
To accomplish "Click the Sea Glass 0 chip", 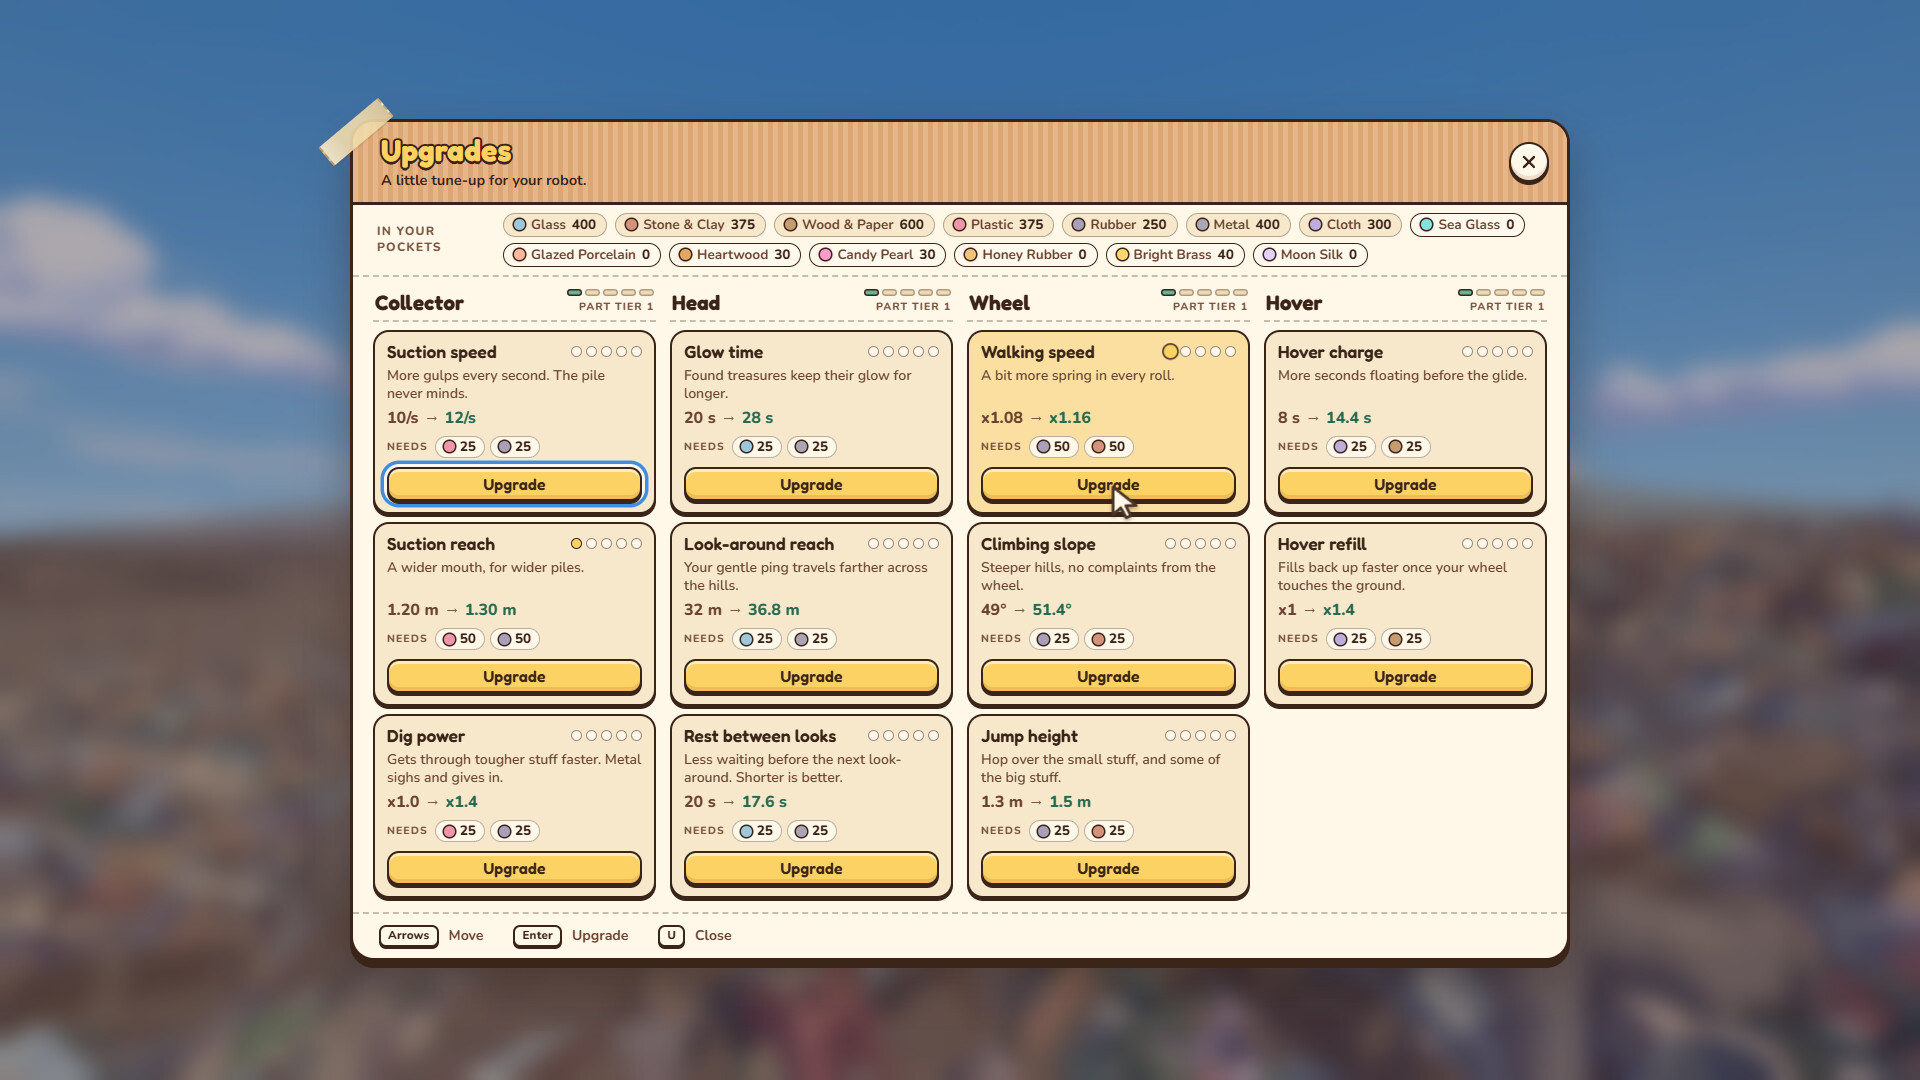I will pyautogui.click(x=1467, y=224).
